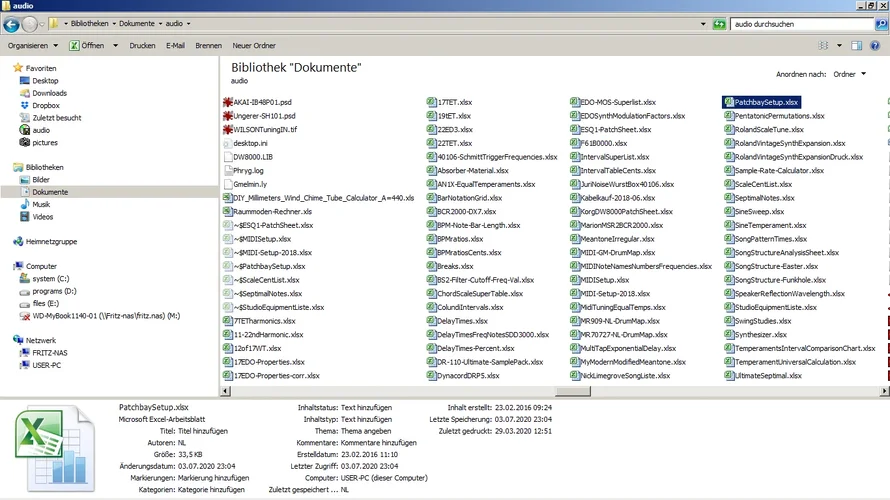The height and width of the screenshot is (500, 890).
Task: Go back using the Back arrow button
Action: pos(11,24)
